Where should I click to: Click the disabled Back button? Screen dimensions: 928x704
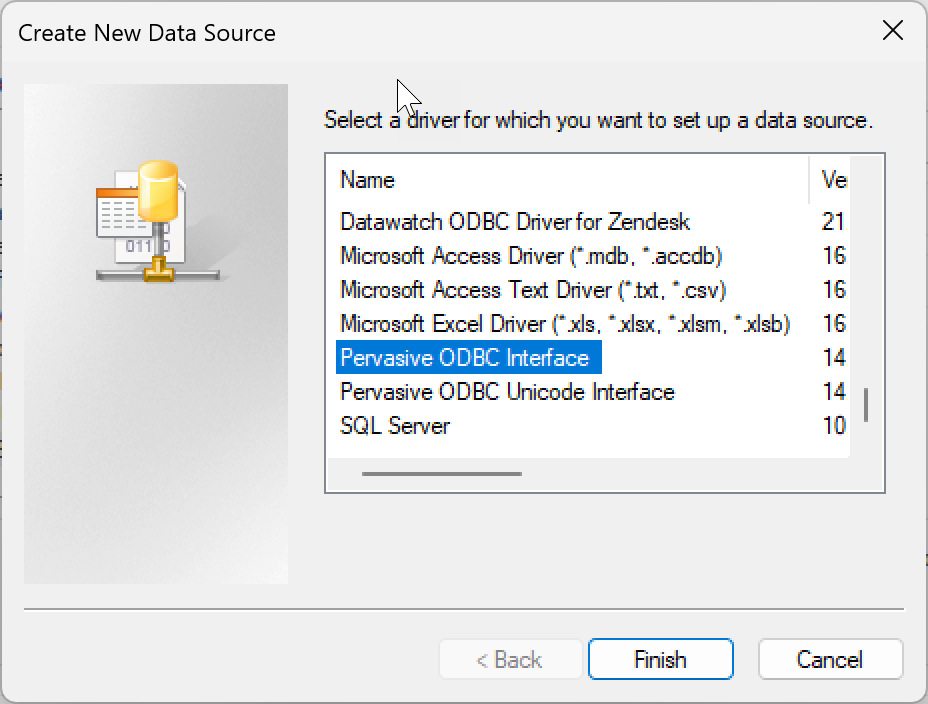click(x=510, y=659)
